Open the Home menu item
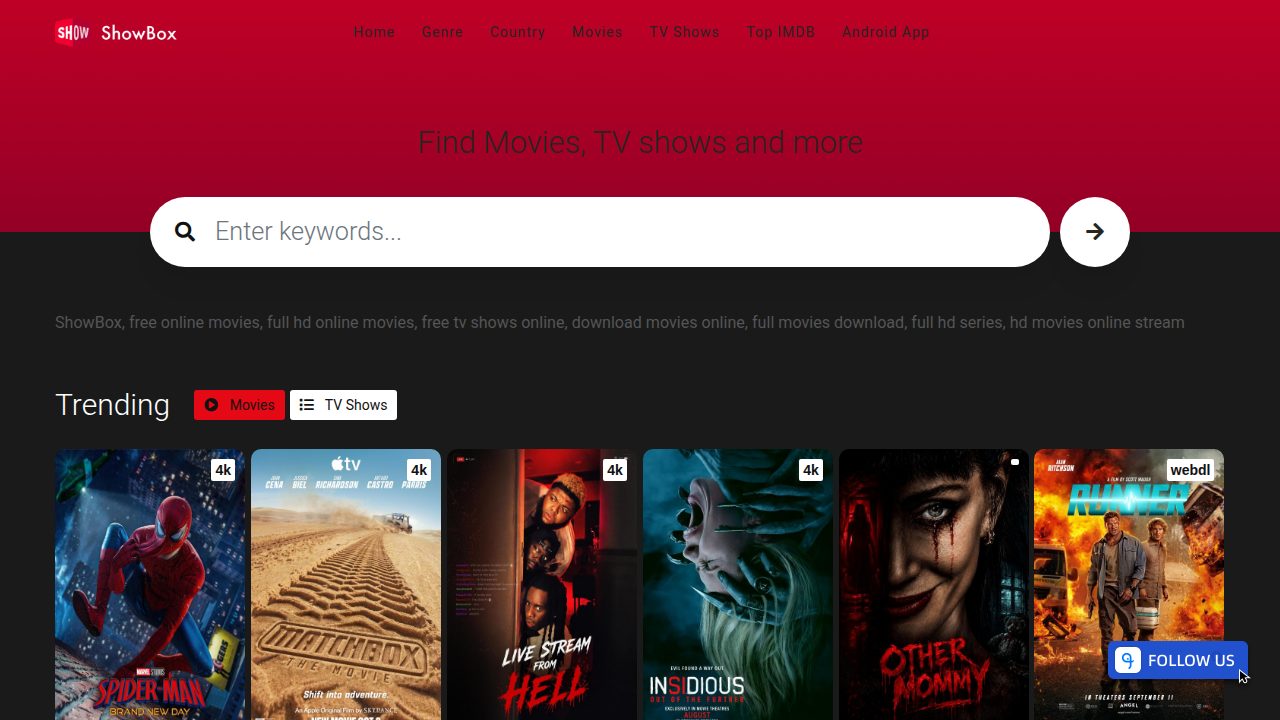The image size is (1280, 720). coord(374,32)
